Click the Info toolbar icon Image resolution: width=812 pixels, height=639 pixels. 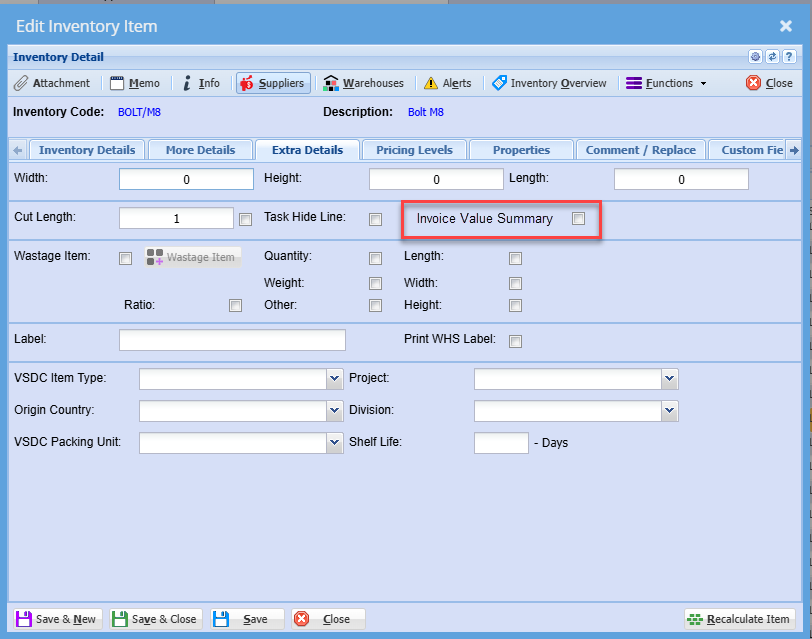tap(201, 83)
